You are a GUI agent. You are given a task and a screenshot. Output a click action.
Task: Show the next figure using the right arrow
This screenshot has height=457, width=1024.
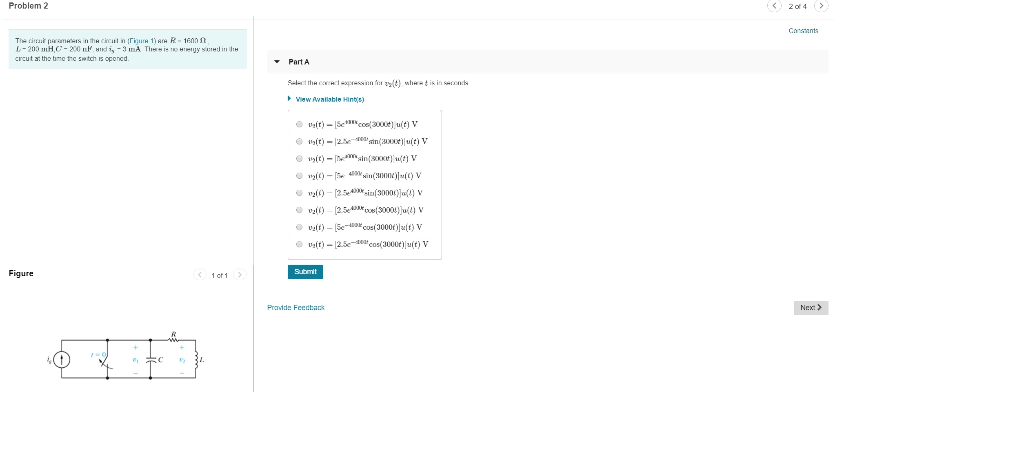(240, 275)
